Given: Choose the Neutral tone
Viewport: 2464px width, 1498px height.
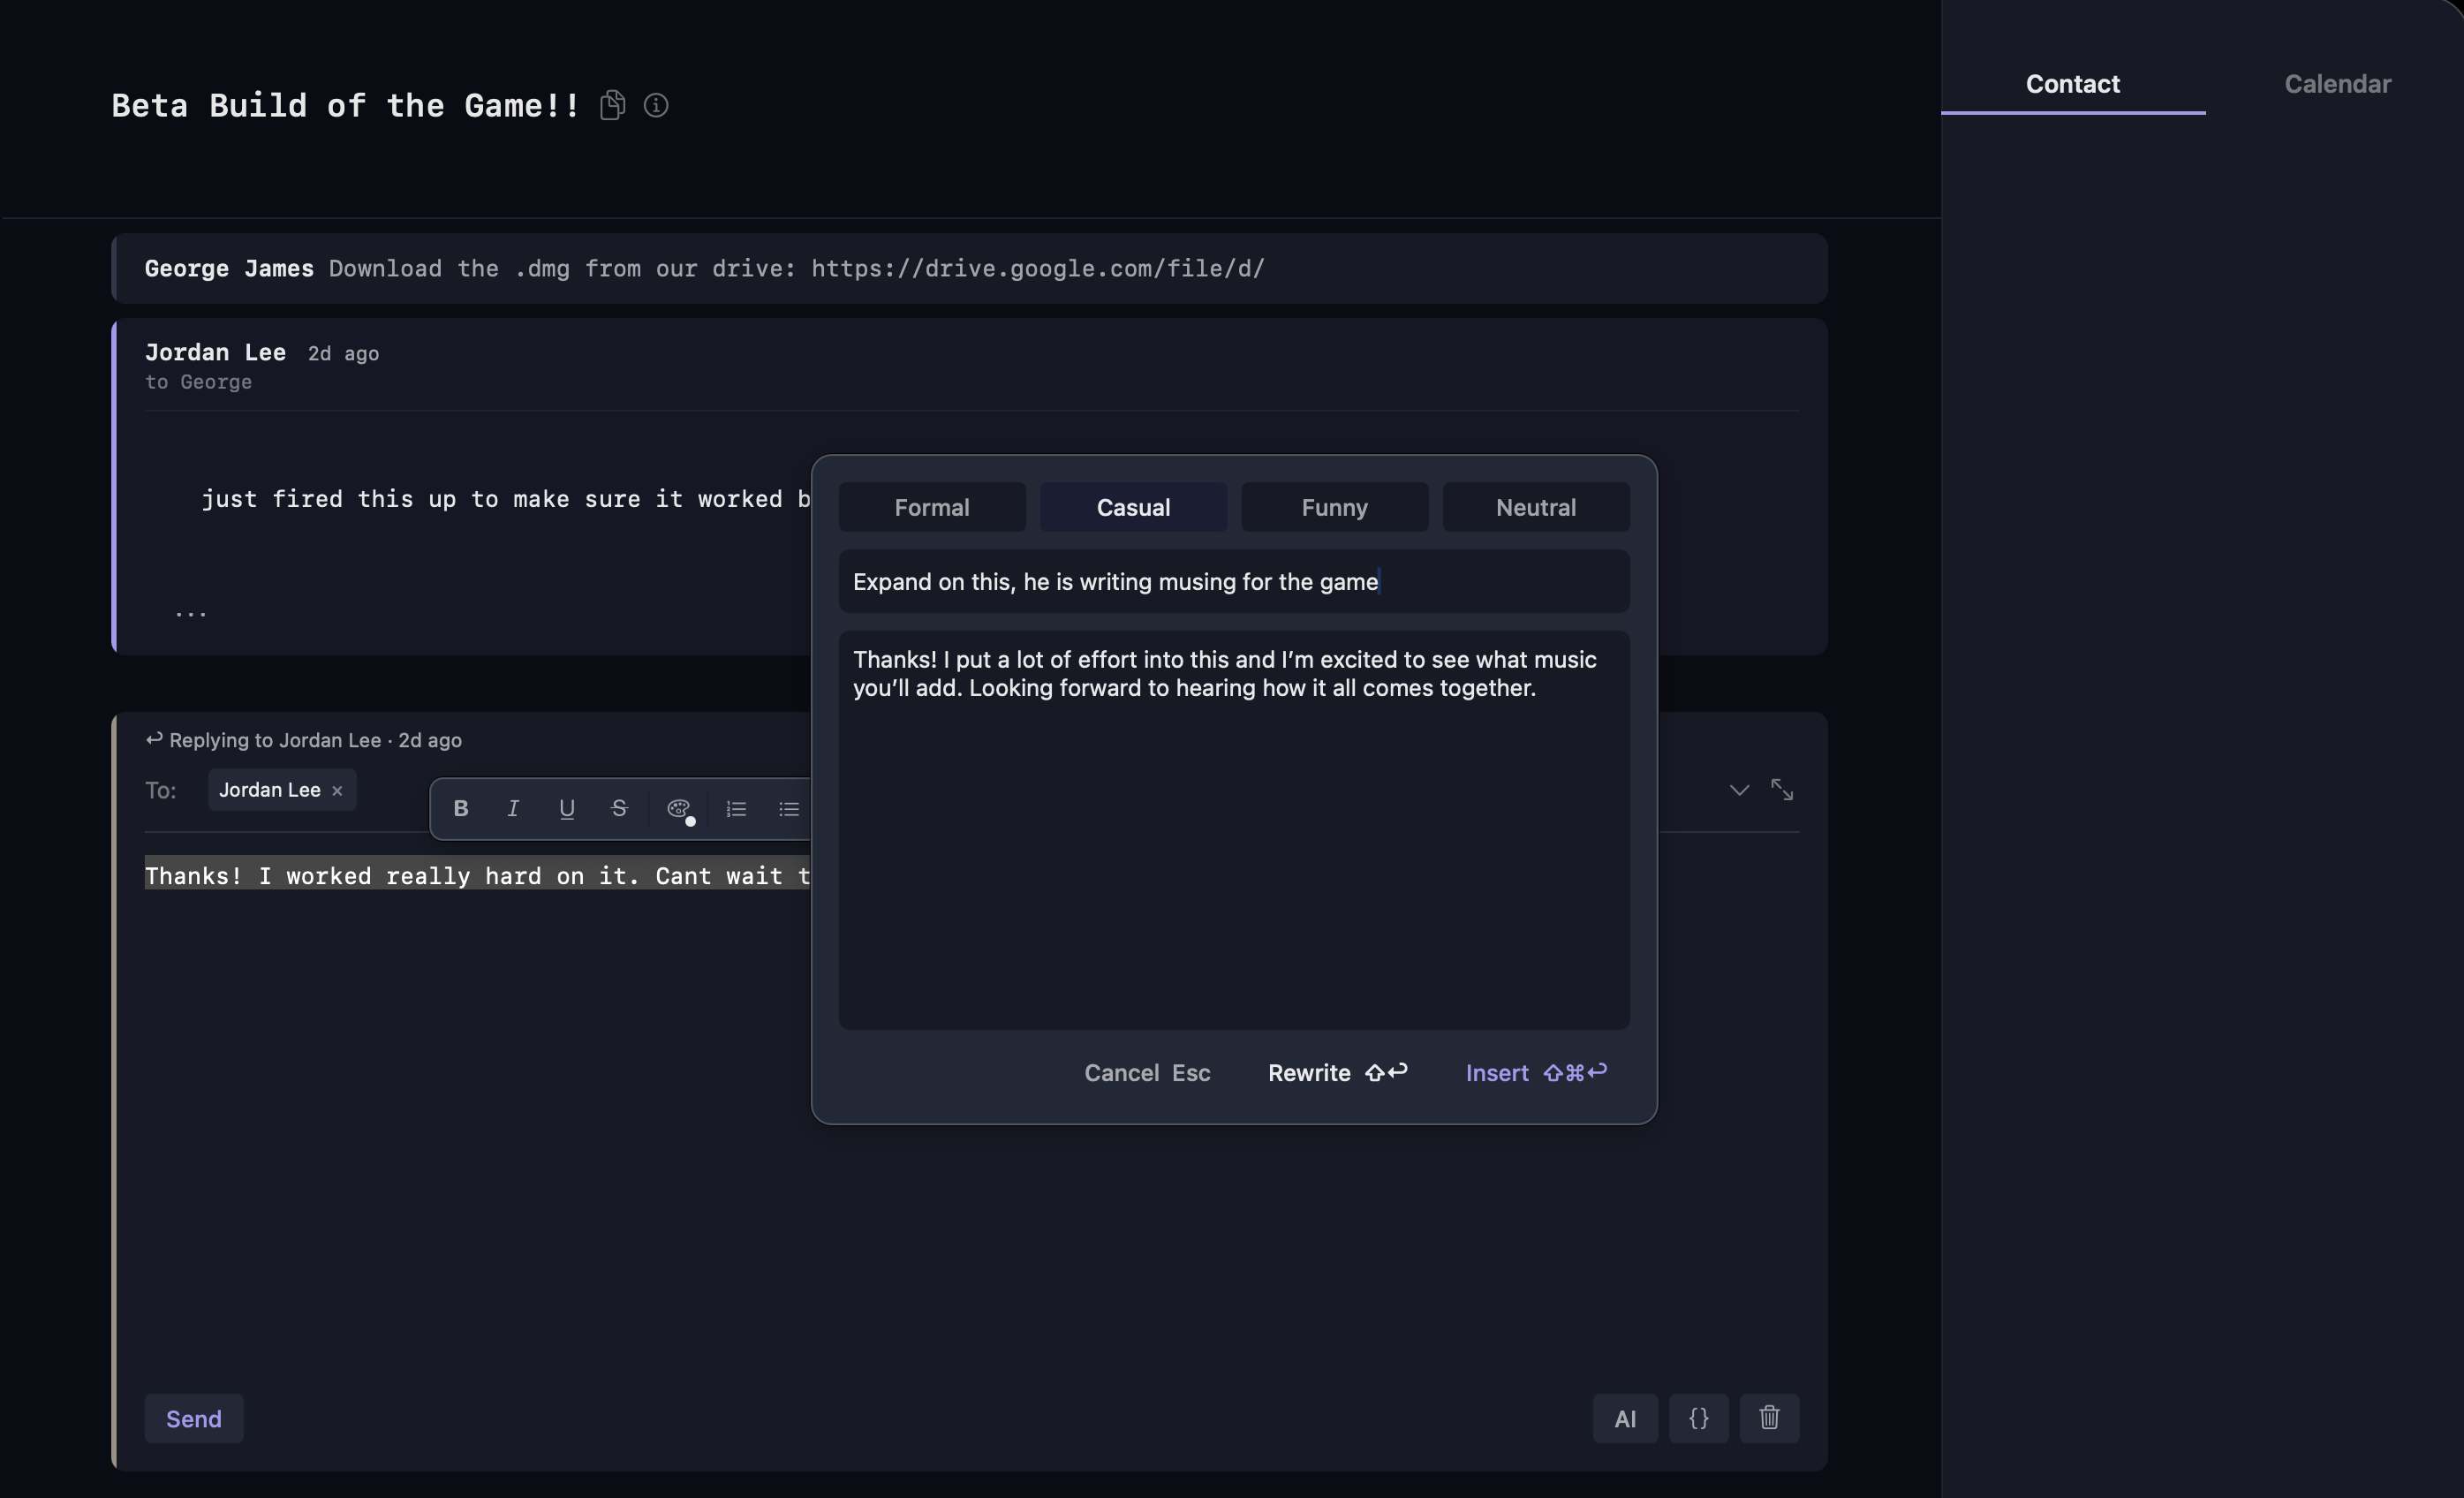Looking at the screenshot, I should 1536,507.
